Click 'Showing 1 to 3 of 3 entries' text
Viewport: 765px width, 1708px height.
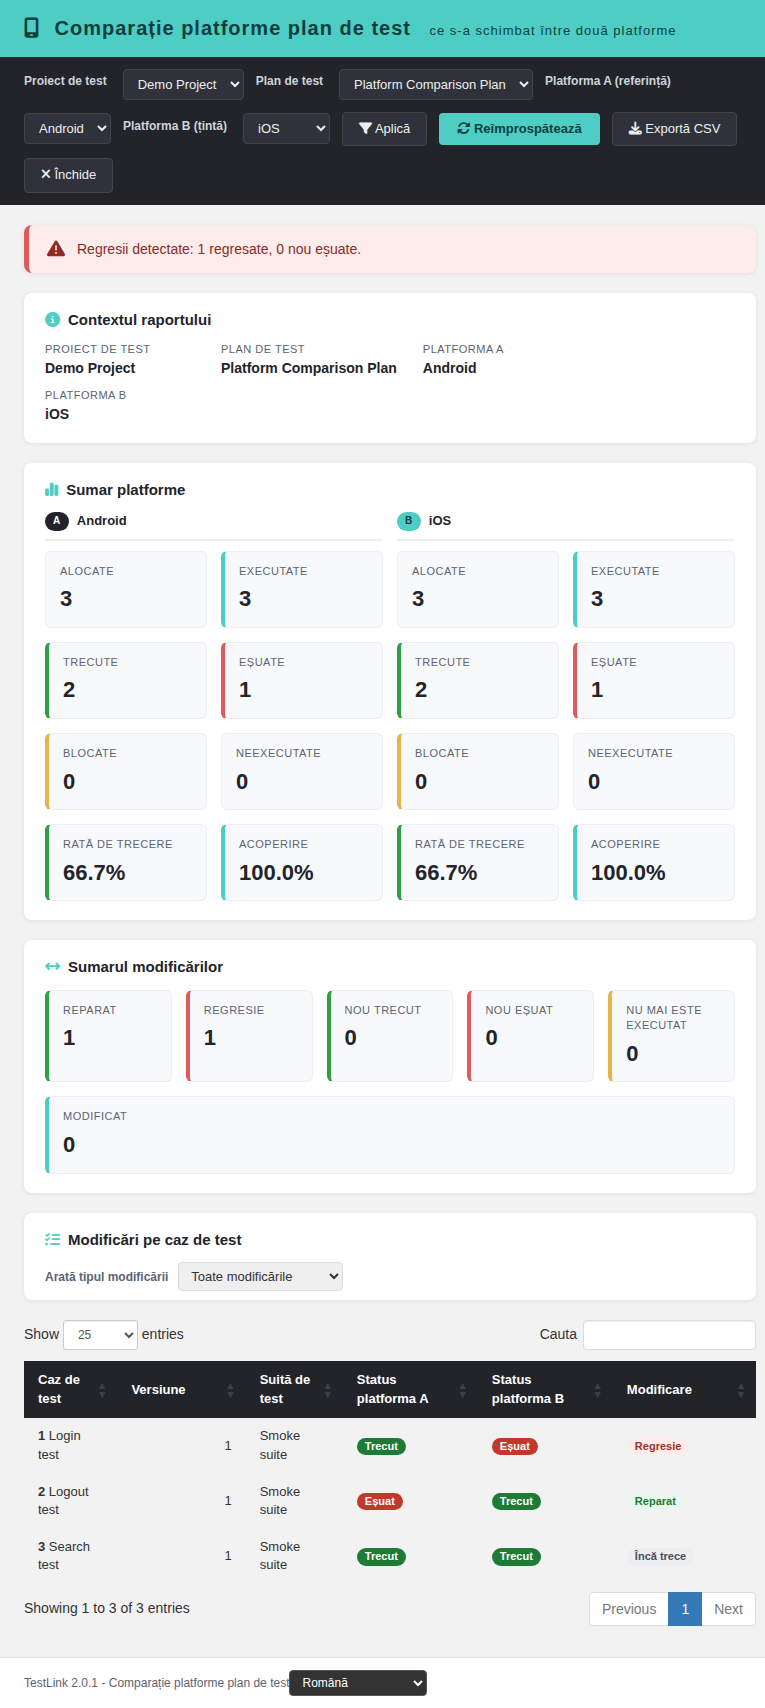(x=107, y=1608)
